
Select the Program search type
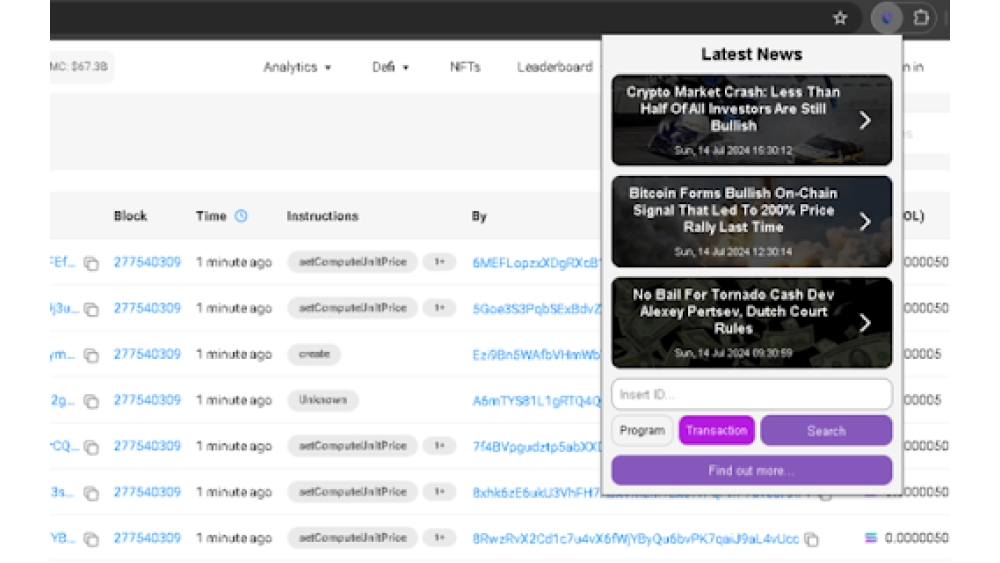coord(642,430)
